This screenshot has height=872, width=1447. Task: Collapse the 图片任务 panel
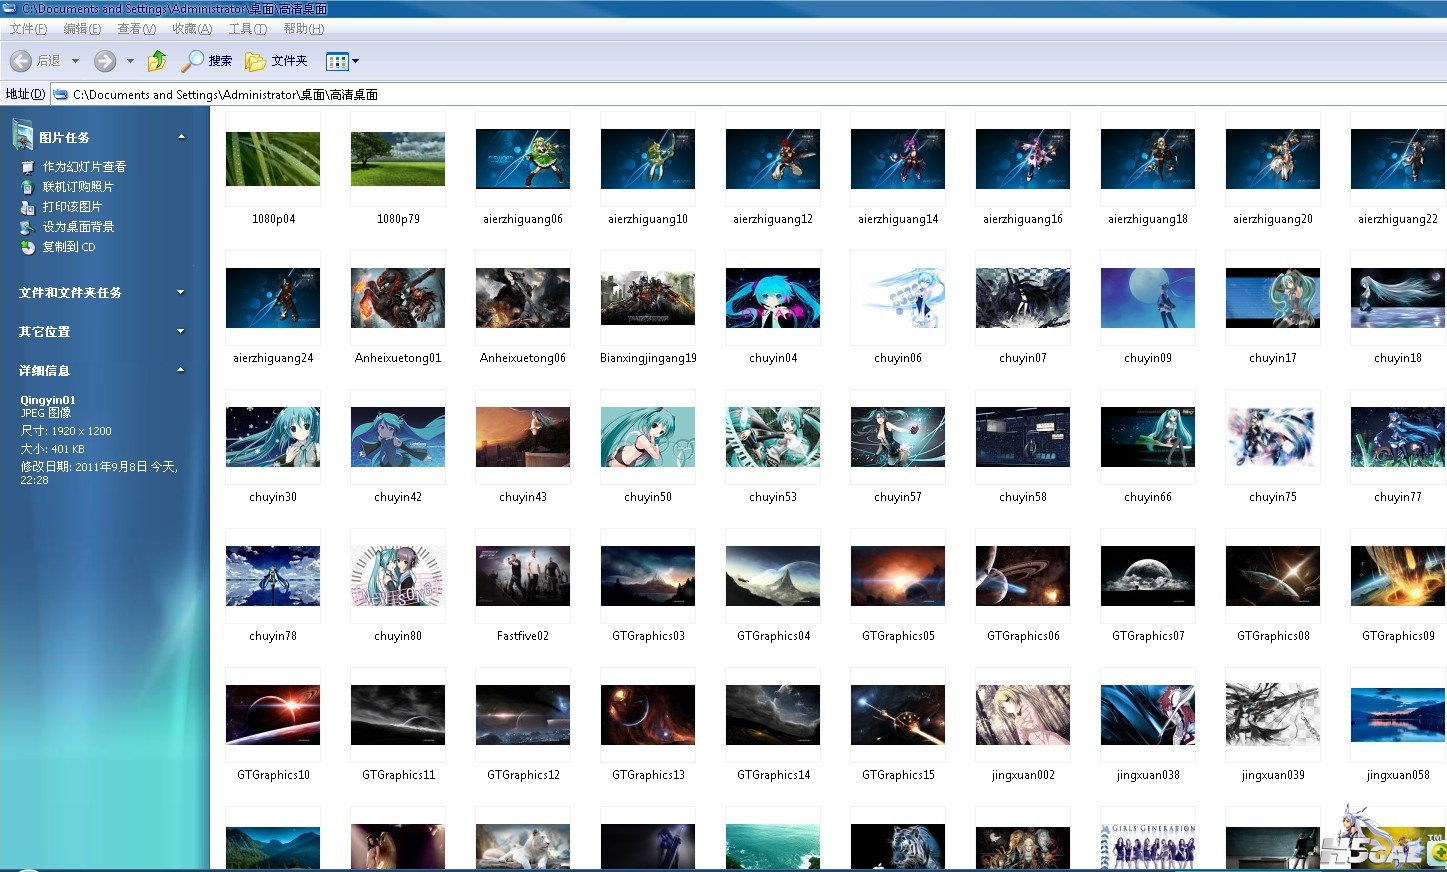pos(181,137)
